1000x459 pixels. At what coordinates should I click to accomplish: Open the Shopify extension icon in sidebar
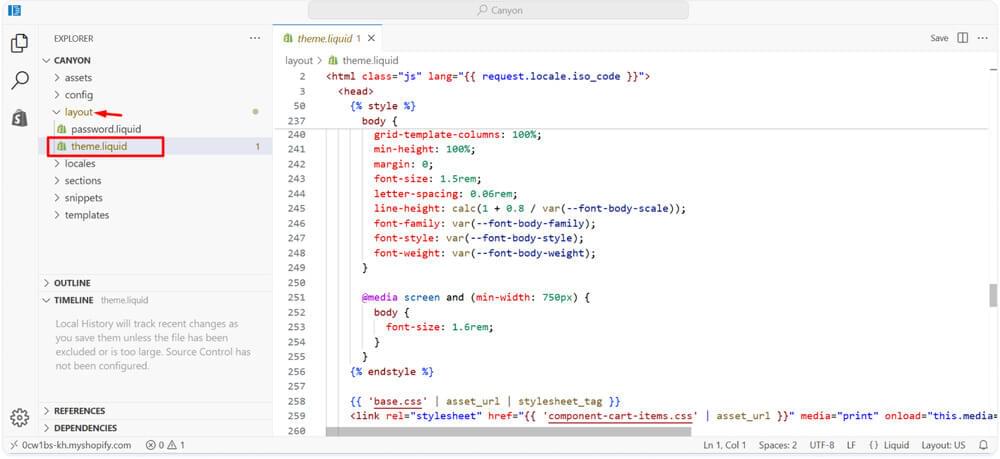click(20, 117)
